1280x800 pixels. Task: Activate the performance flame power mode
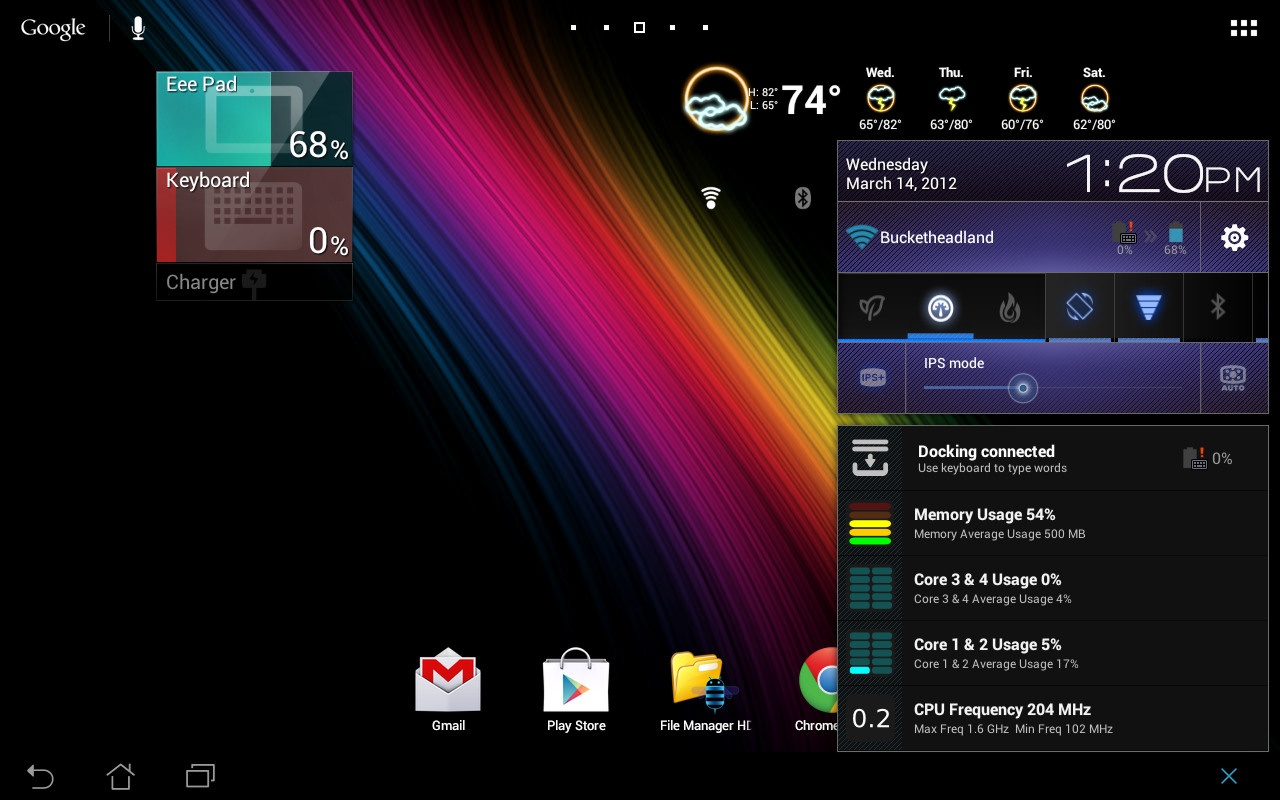(x=1009, y=307)
